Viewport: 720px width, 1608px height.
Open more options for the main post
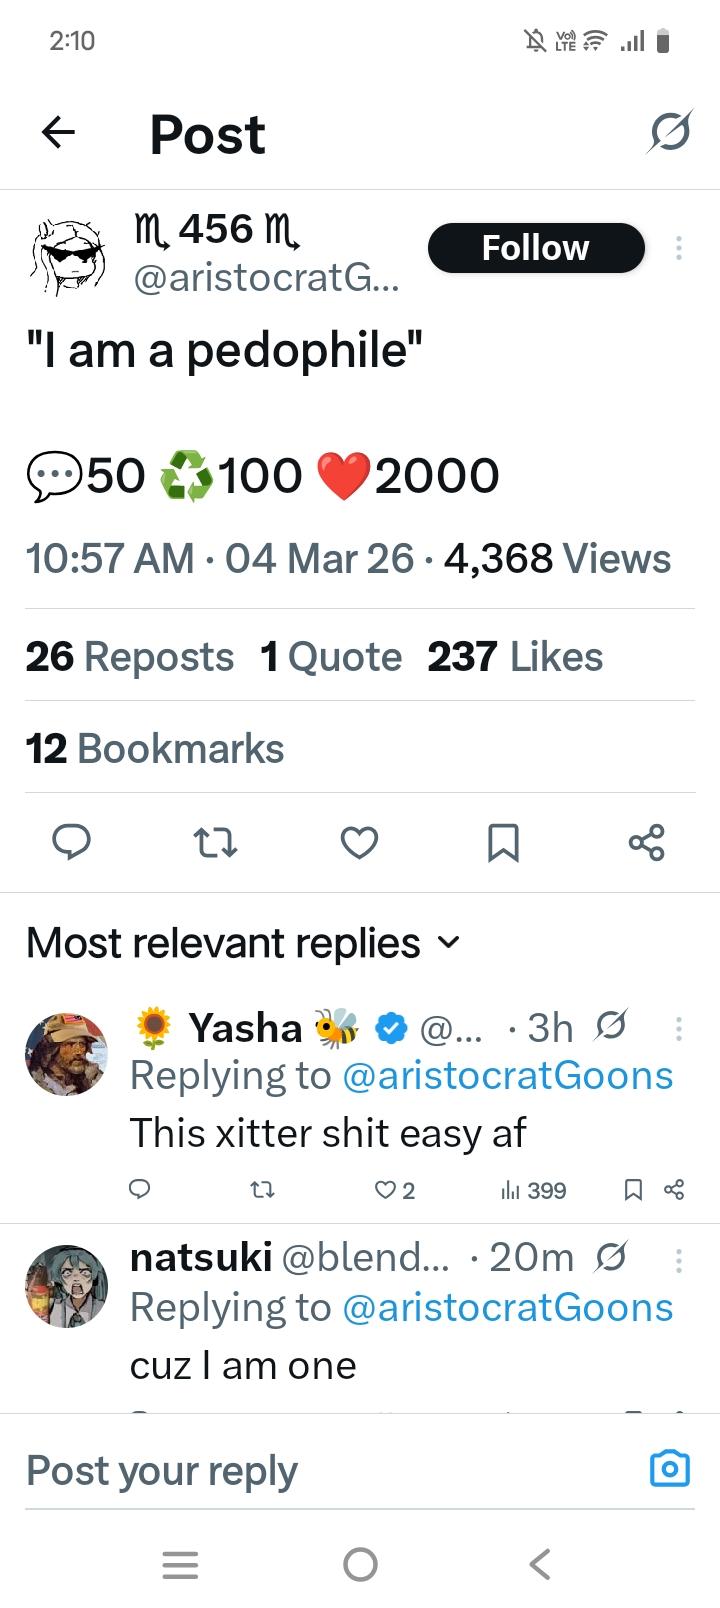point(679,248)
